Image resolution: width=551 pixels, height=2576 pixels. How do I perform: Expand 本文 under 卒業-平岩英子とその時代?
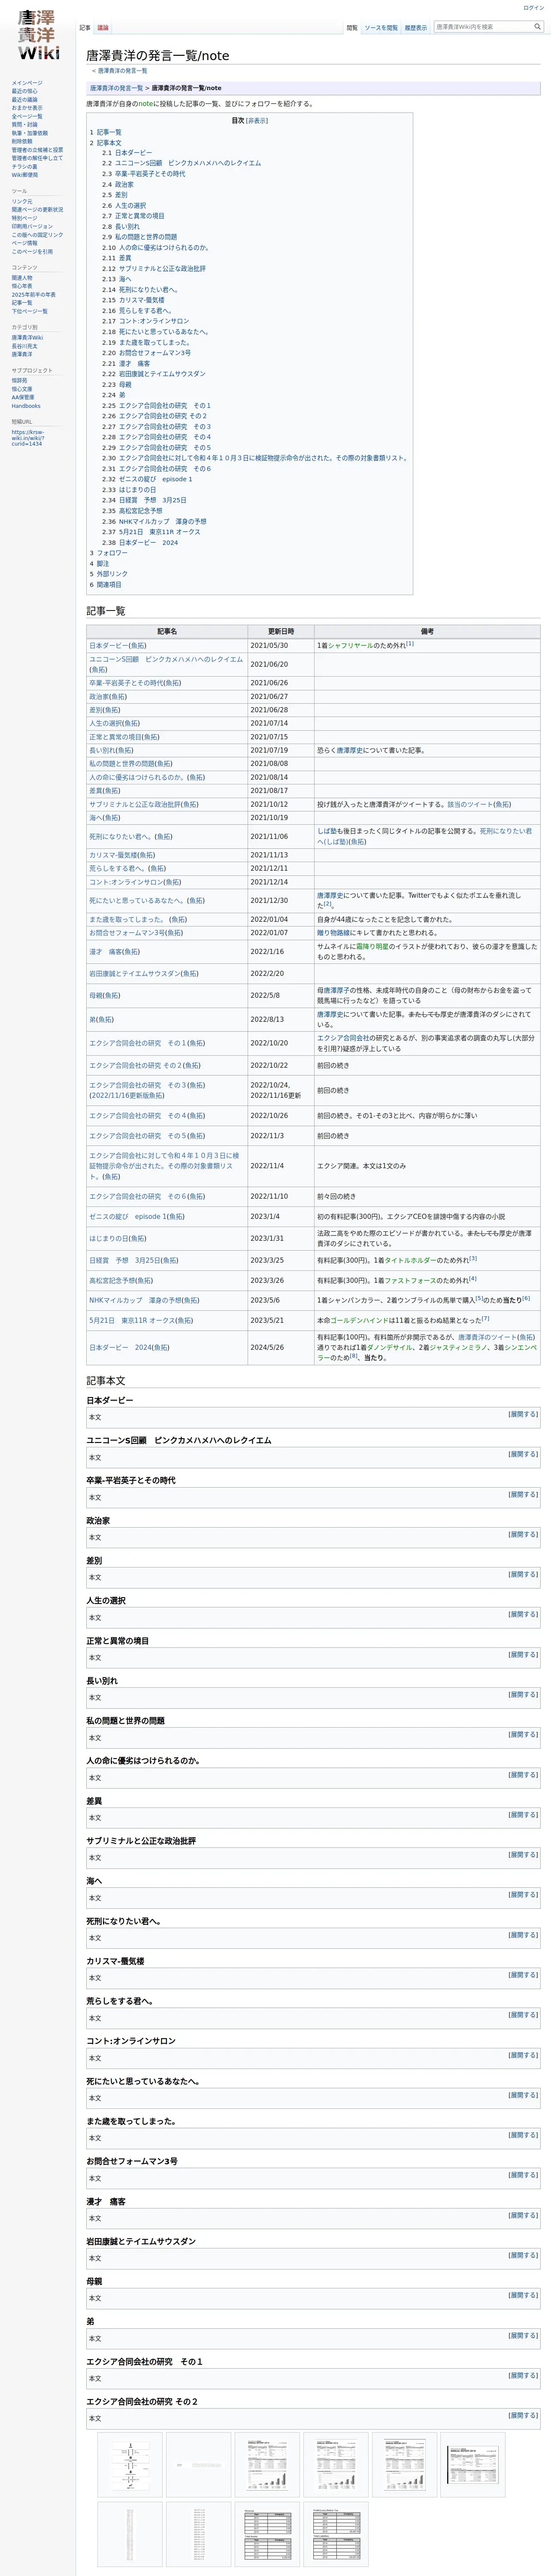(523, 1494)
